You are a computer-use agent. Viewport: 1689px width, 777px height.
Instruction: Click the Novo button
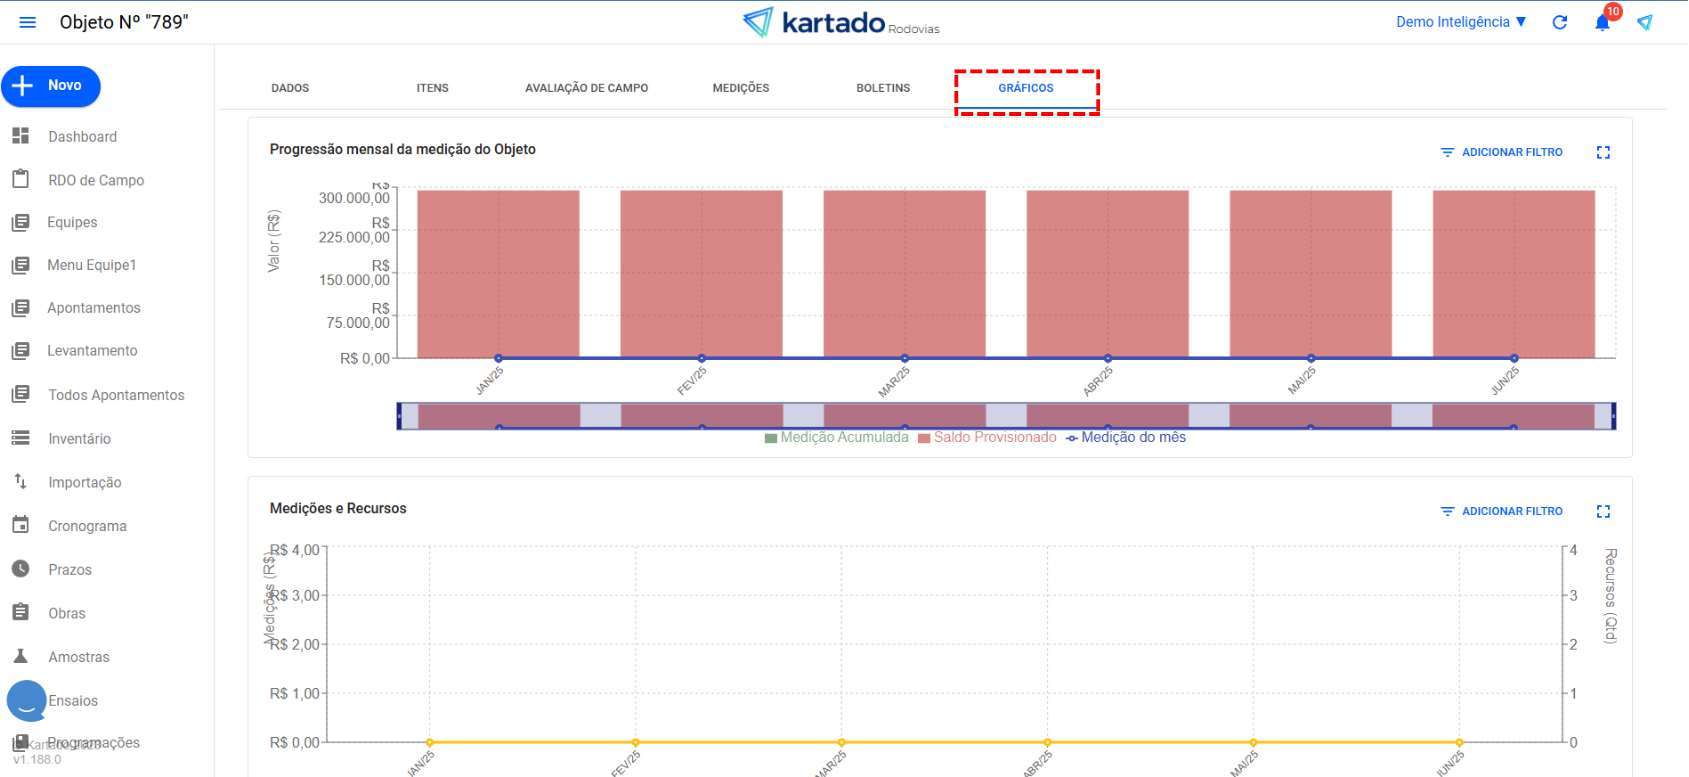(x=51, y=86)
